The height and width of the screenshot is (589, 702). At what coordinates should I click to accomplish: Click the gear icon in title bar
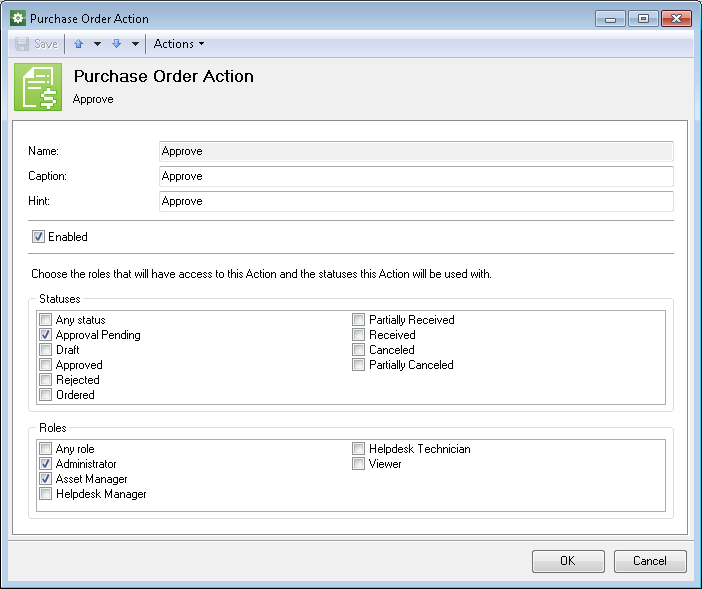click(x=18, y=18)
